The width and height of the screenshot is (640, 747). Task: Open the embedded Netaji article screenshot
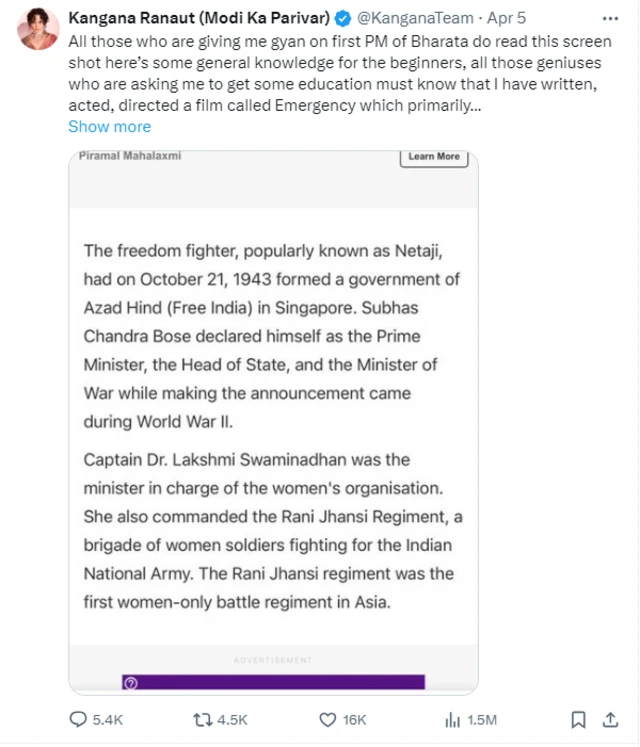[x=273, y=420]
